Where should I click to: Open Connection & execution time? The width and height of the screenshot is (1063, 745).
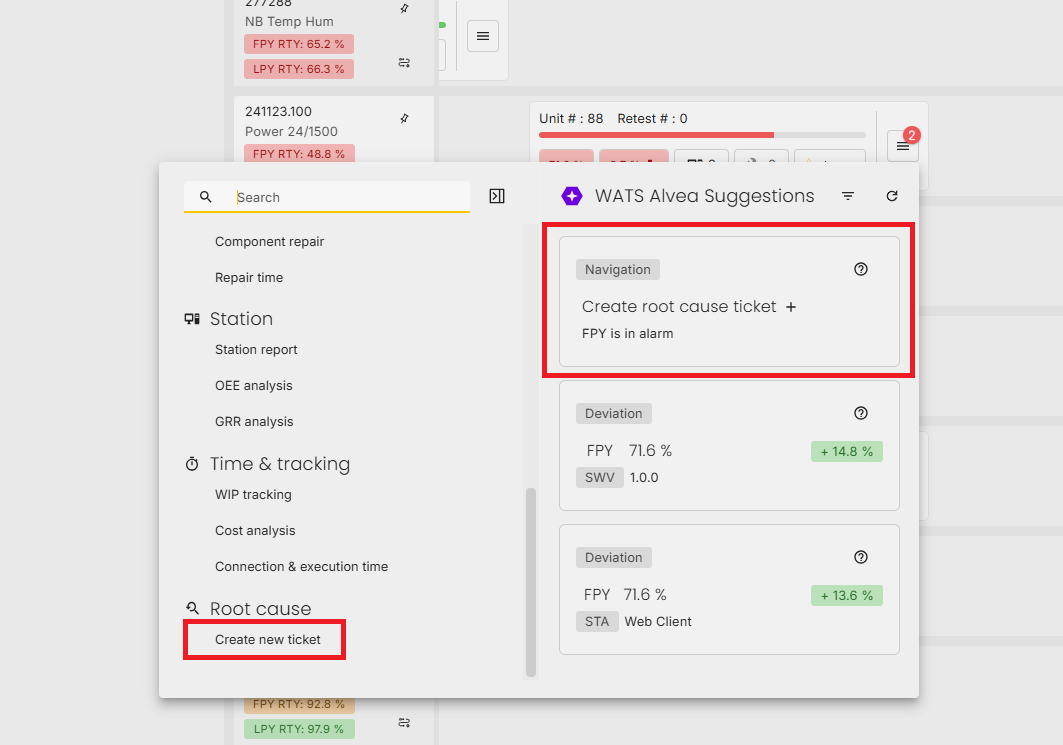(x=301, y=566)
